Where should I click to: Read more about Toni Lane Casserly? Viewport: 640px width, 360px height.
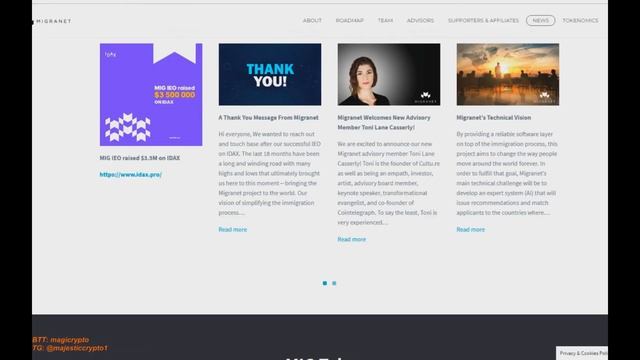click(x=351, y=239)
